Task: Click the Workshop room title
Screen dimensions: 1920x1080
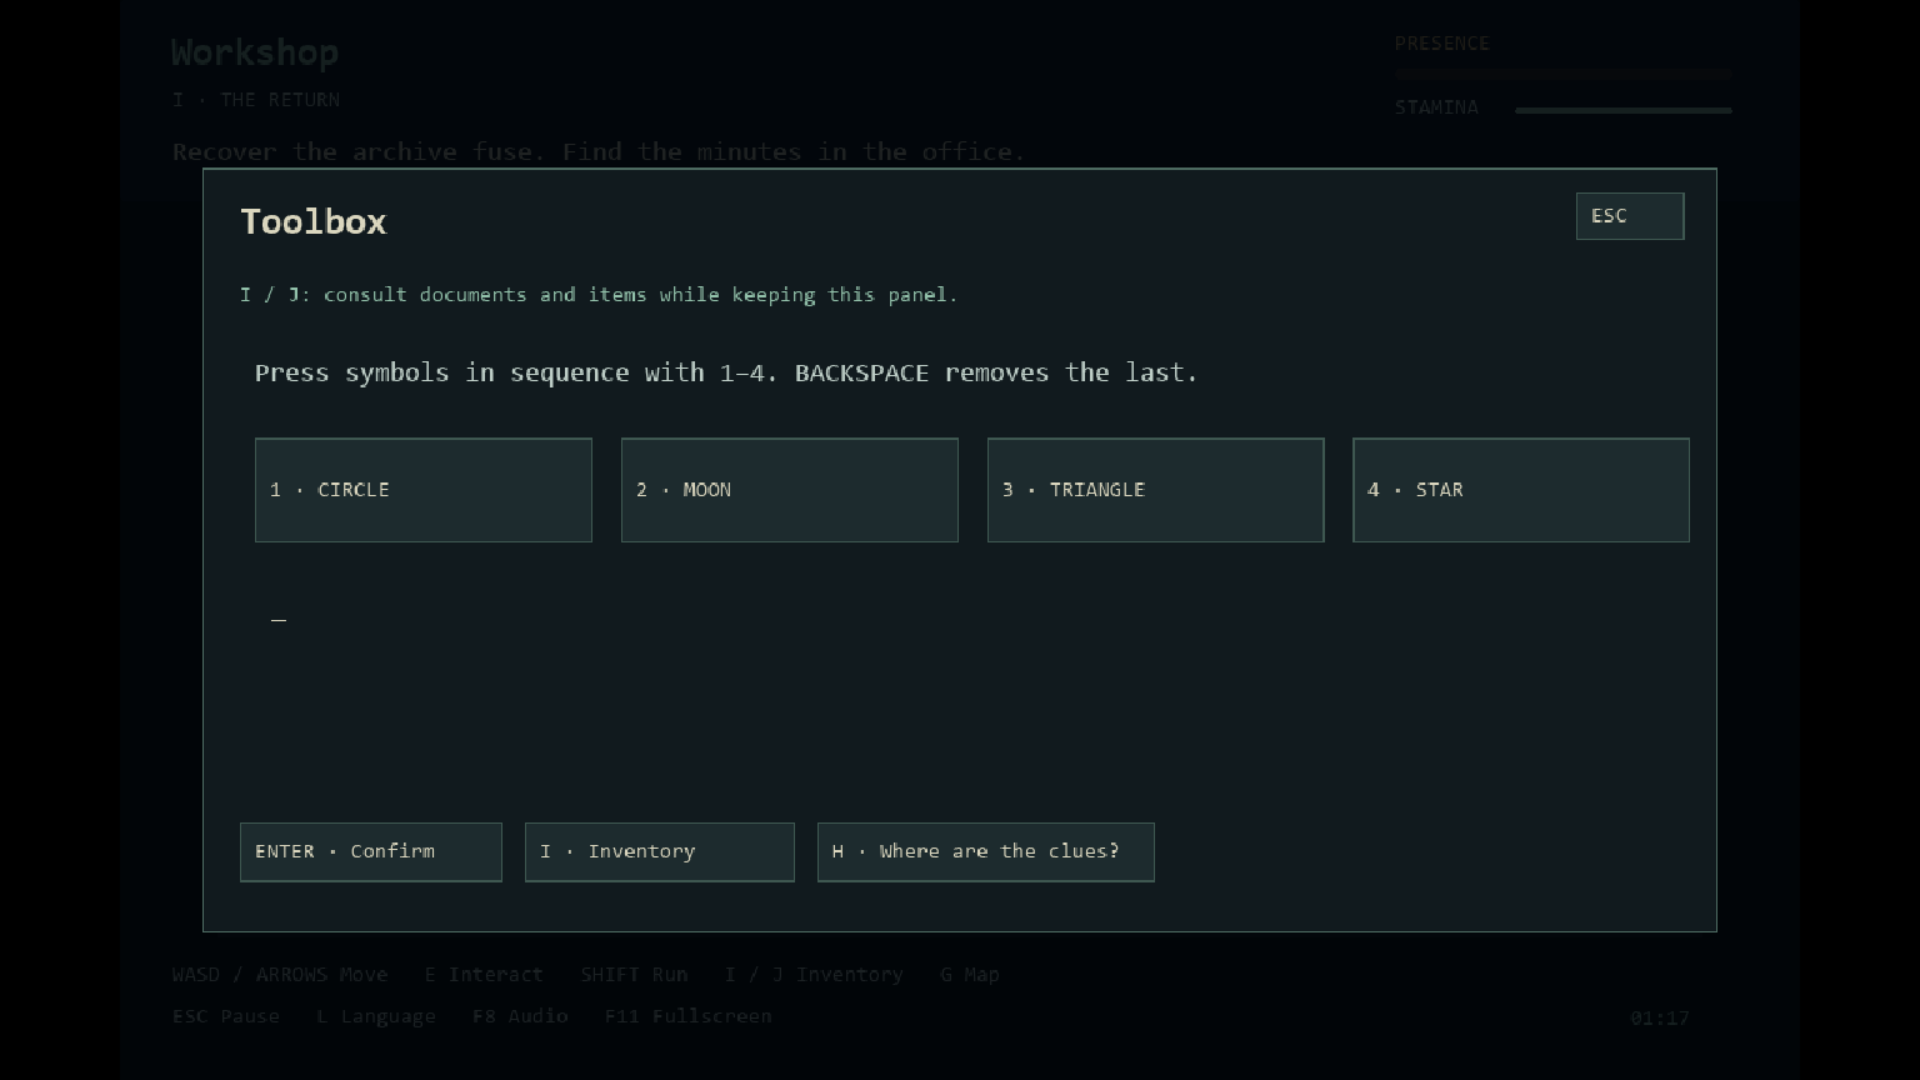Action: (x=255, y=52)
